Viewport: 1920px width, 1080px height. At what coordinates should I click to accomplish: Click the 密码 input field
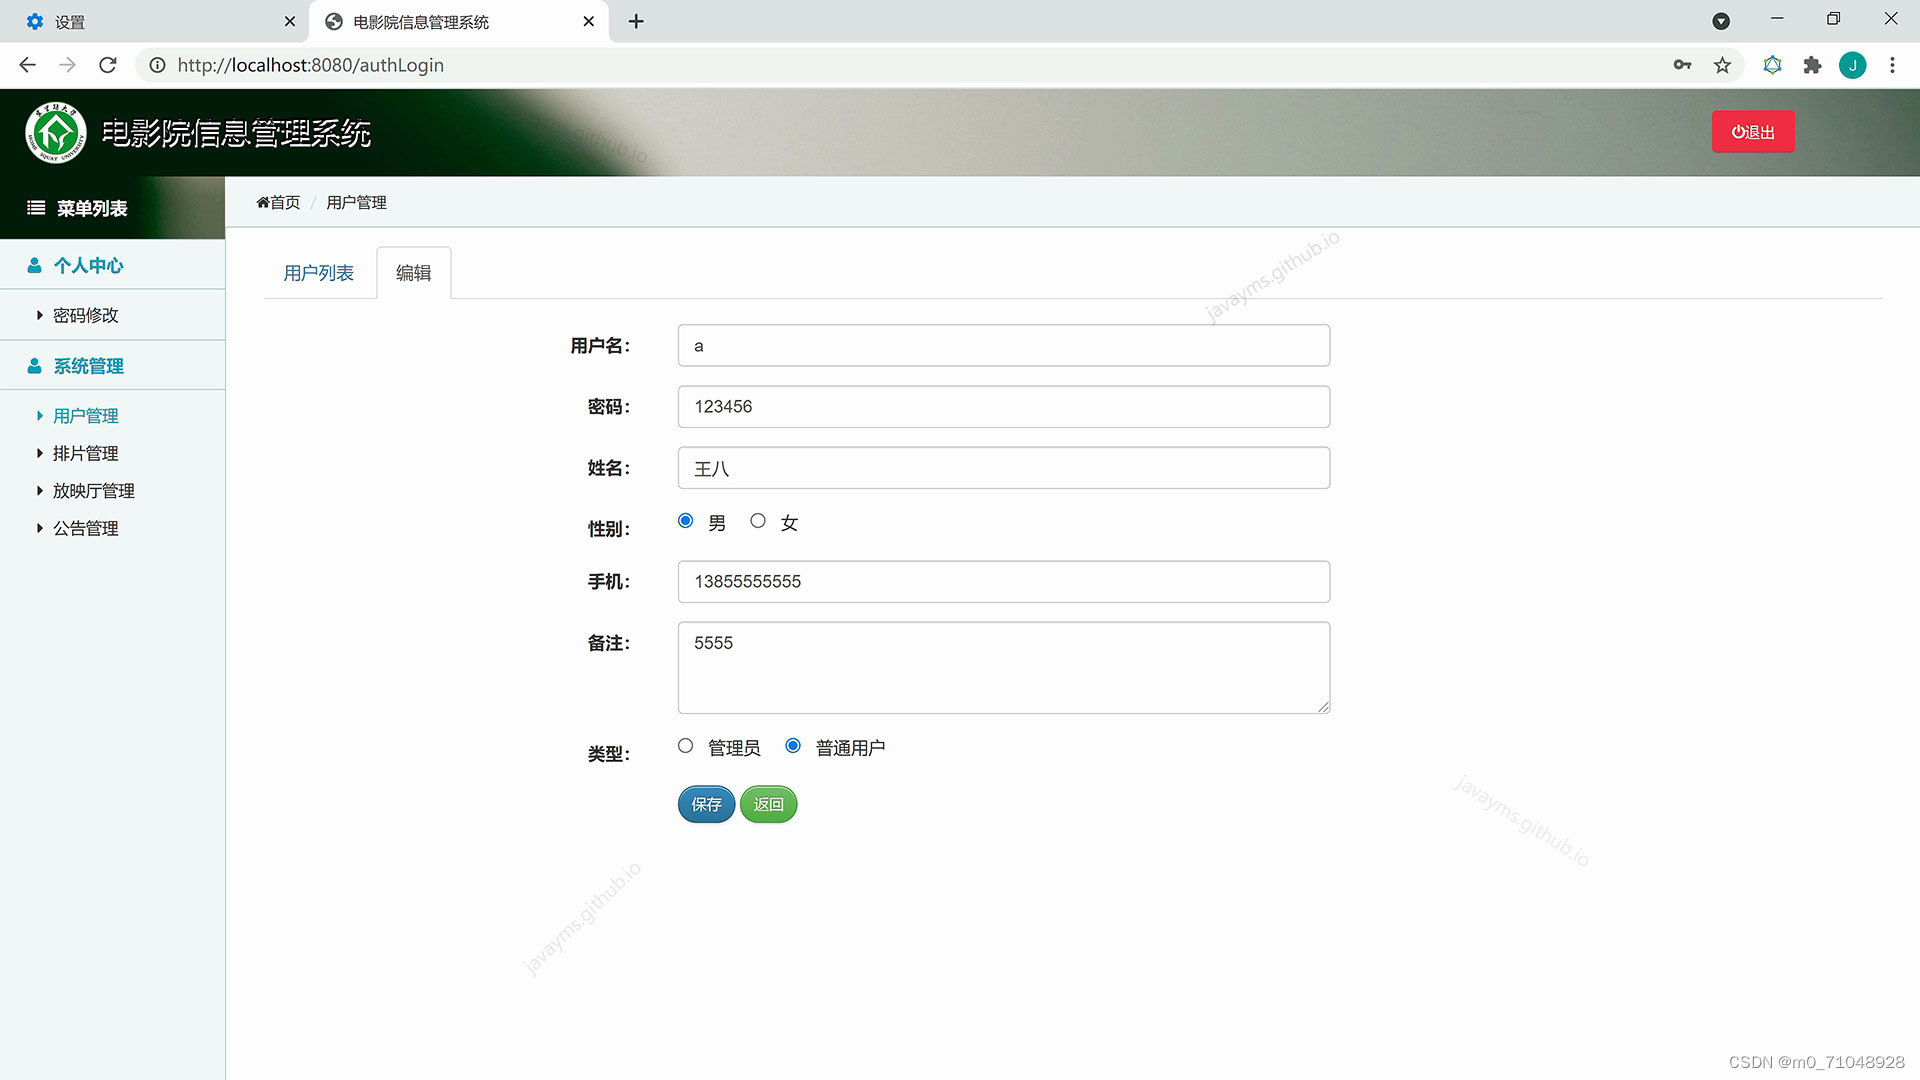pyautogui.click(x=1004, y=406)
